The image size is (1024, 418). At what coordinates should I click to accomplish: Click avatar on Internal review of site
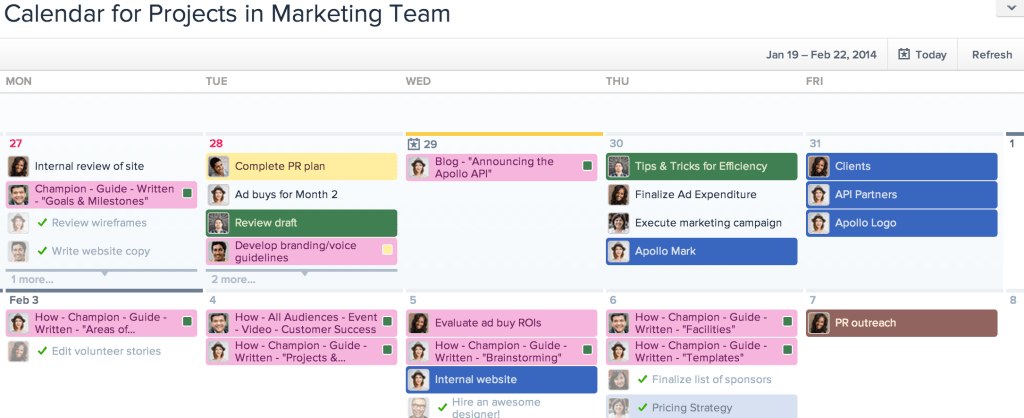pos(18,166)
